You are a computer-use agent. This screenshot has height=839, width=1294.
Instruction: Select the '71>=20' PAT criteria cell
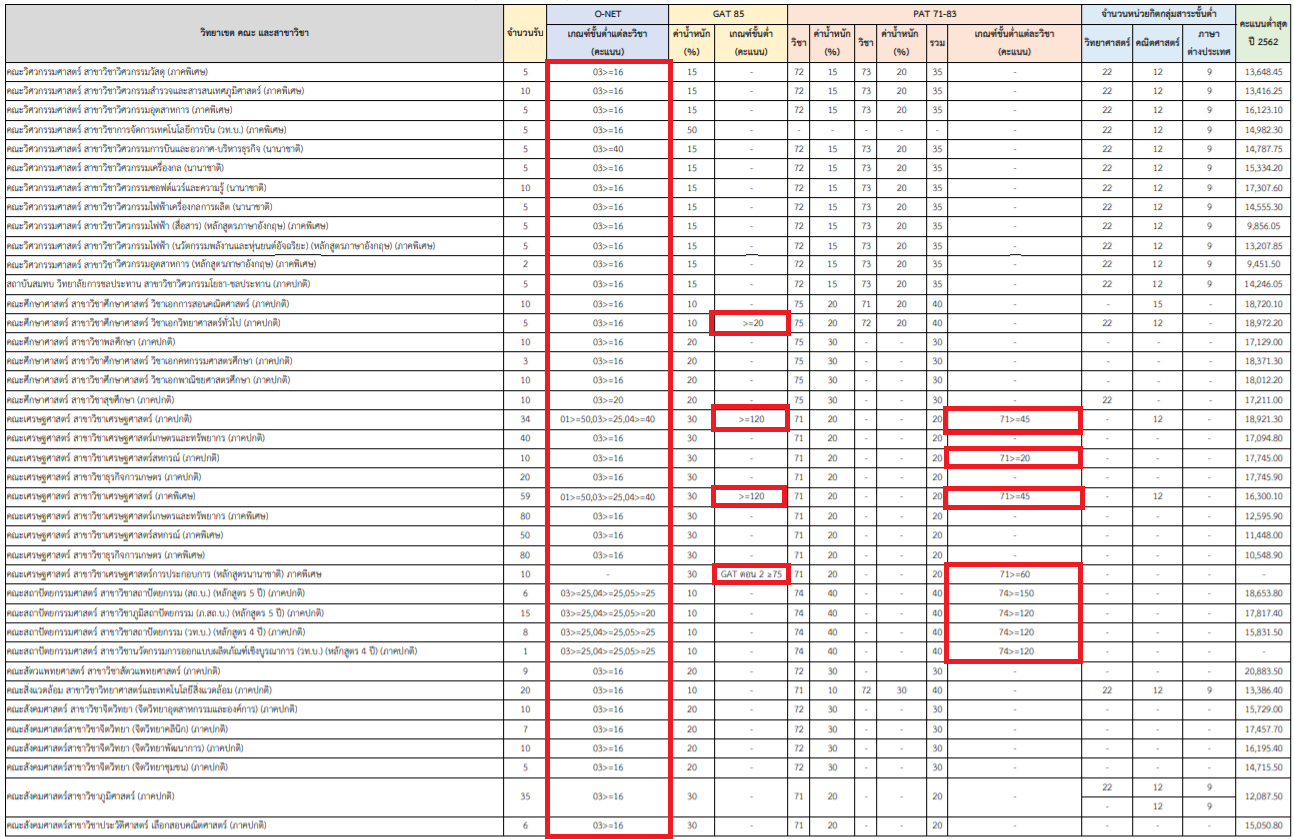coord(1015,457)
